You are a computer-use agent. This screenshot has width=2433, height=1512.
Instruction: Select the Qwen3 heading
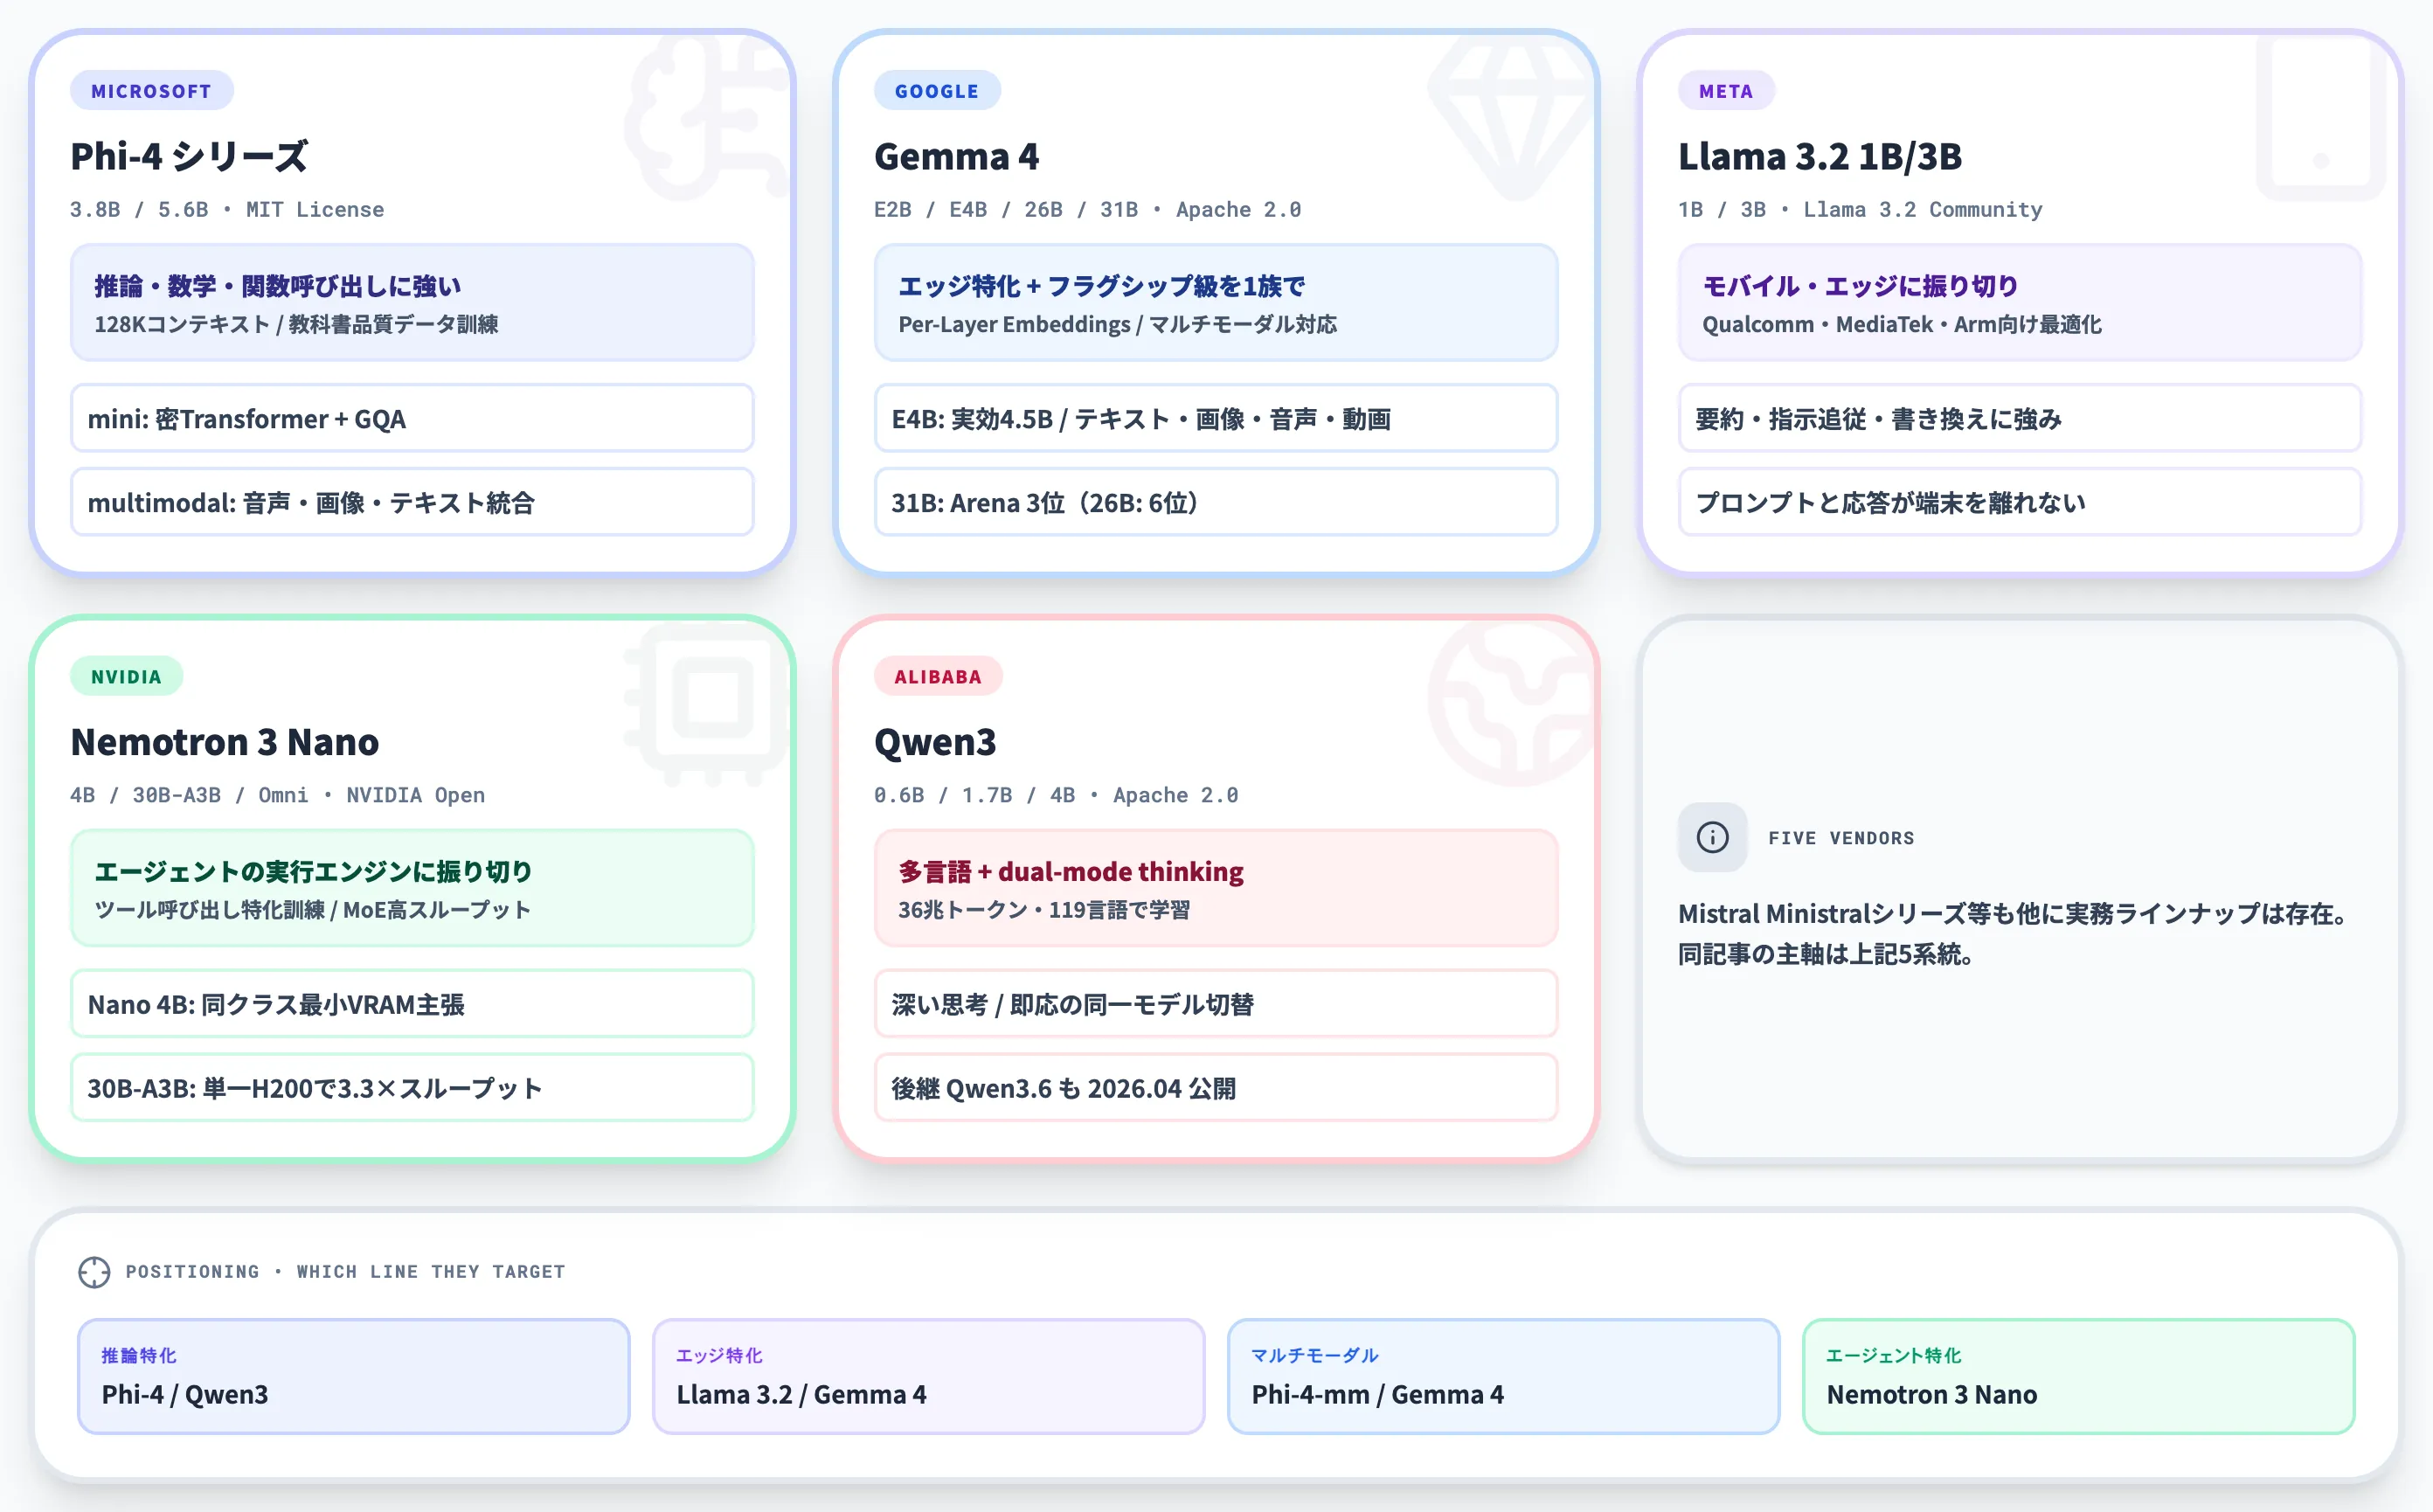point(935,742)
